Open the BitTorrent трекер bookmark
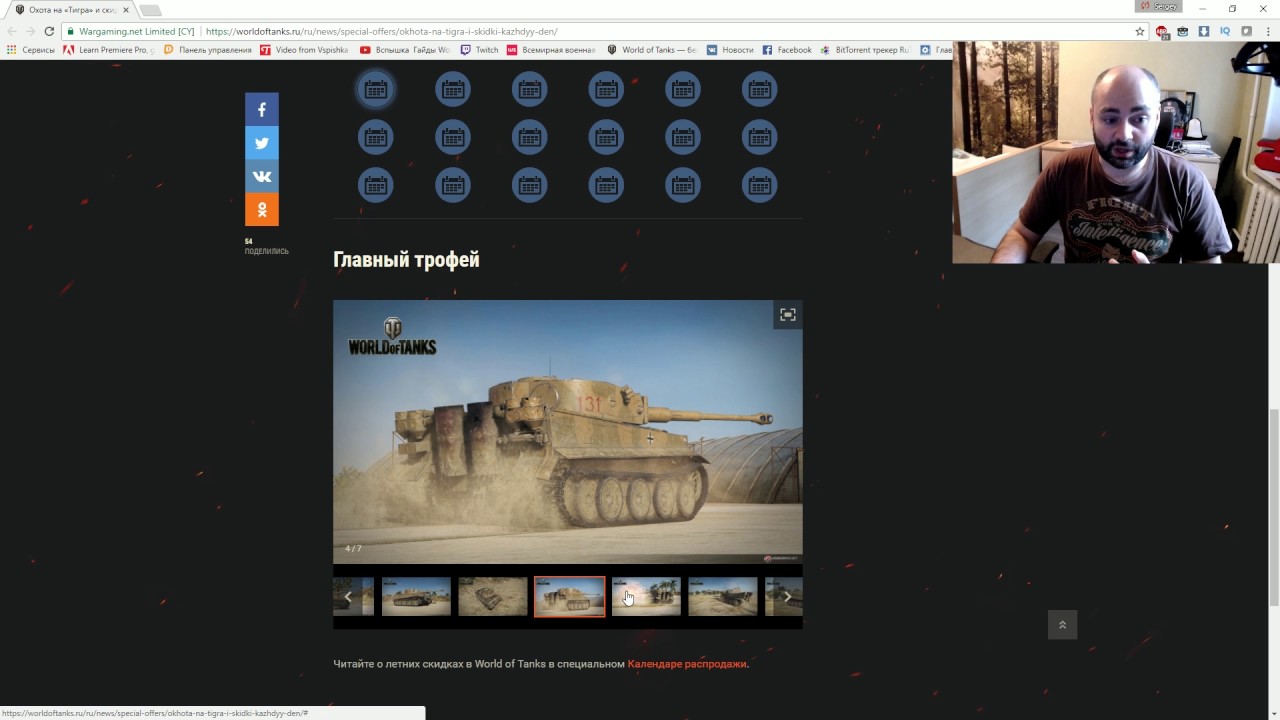Viewport: 1280px width, 720px height. (865, 50)
